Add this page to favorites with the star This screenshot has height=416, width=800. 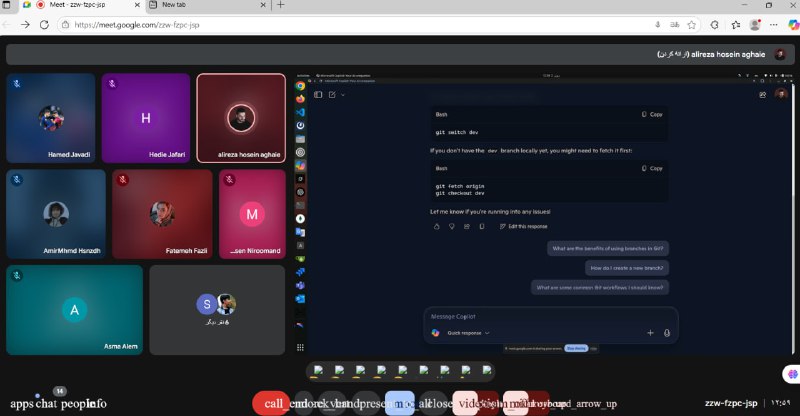click(692, 25)
